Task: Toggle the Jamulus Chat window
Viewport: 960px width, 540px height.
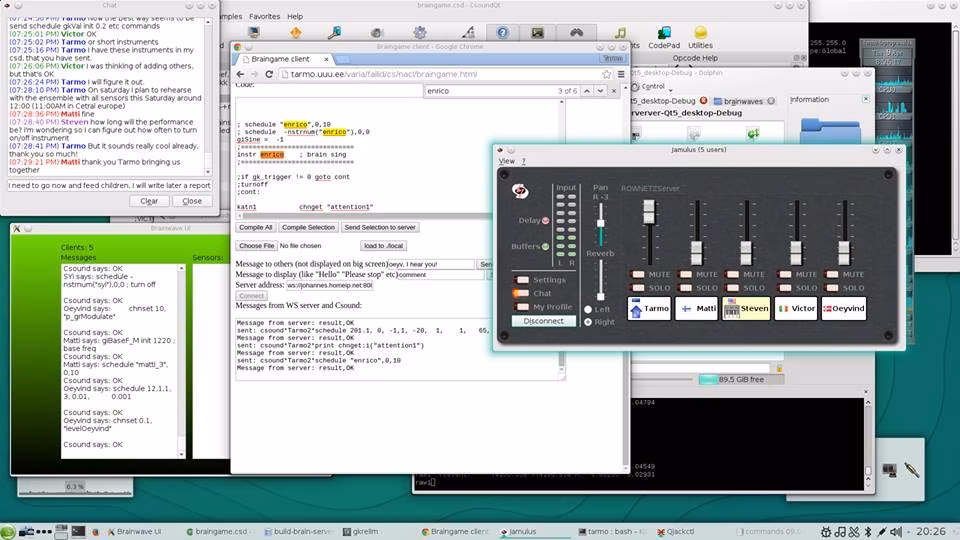Action: (522, 293)
